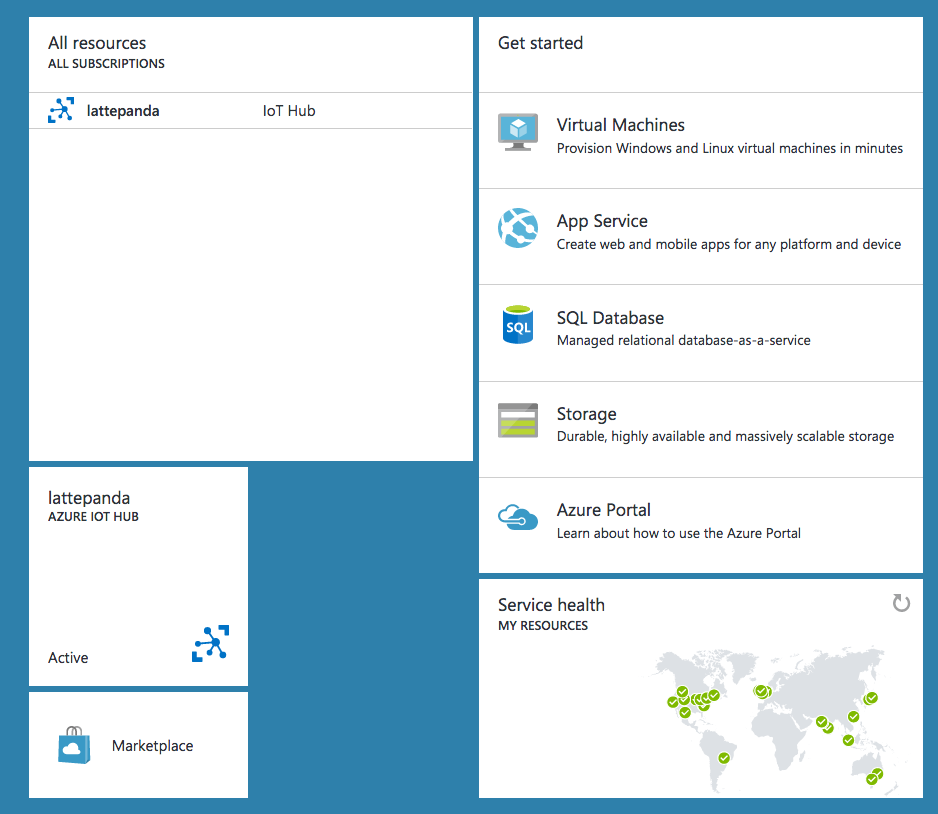Click the App Service globe icon

click(x=518, y=229)
